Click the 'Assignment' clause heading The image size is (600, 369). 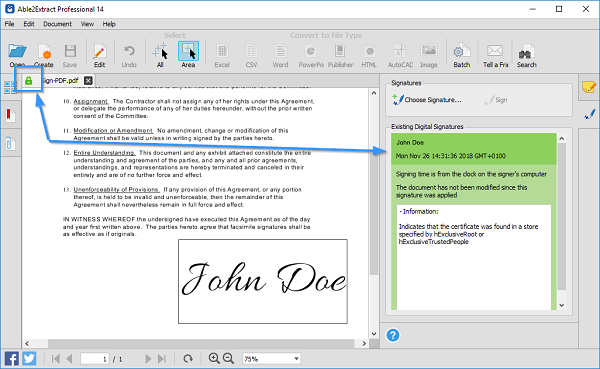91,101
